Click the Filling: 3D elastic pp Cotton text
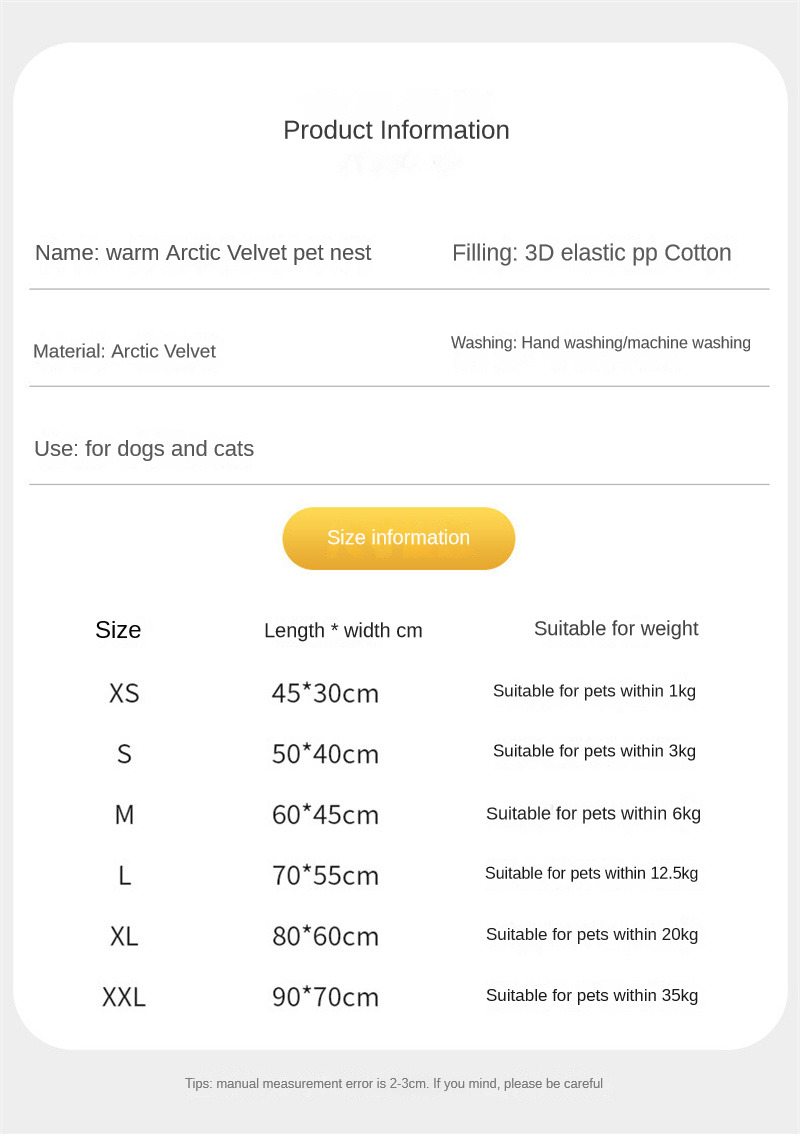800x1141 pixels. coord(591,253)
